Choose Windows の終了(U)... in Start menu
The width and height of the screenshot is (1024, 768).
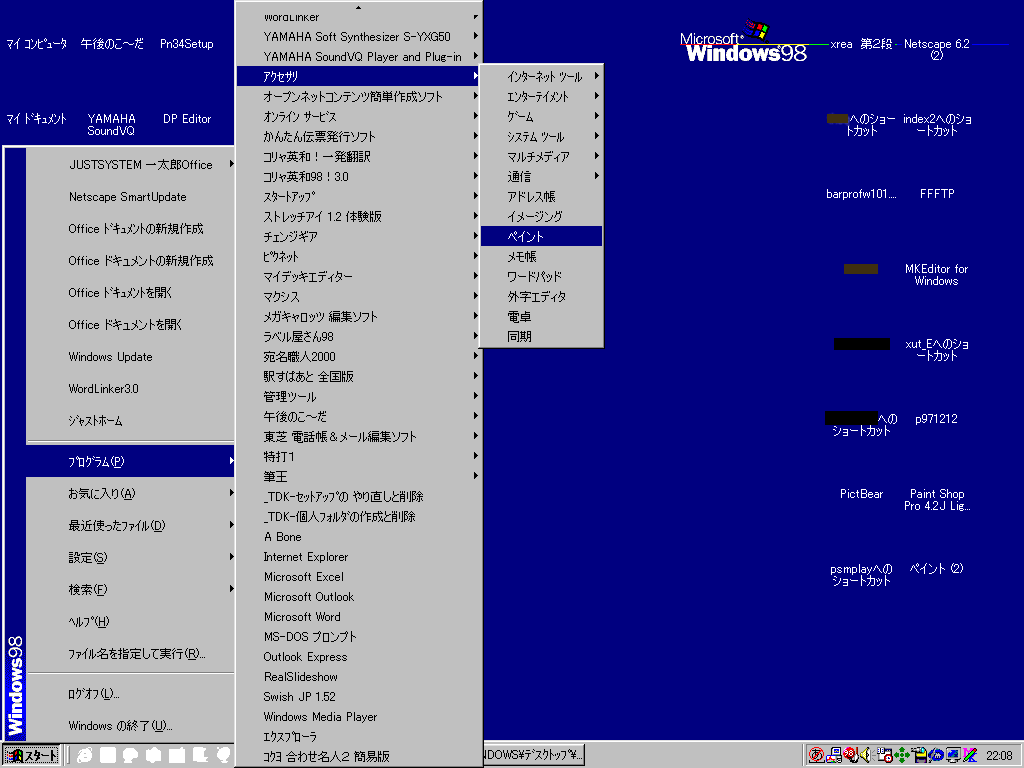(131, 726)
